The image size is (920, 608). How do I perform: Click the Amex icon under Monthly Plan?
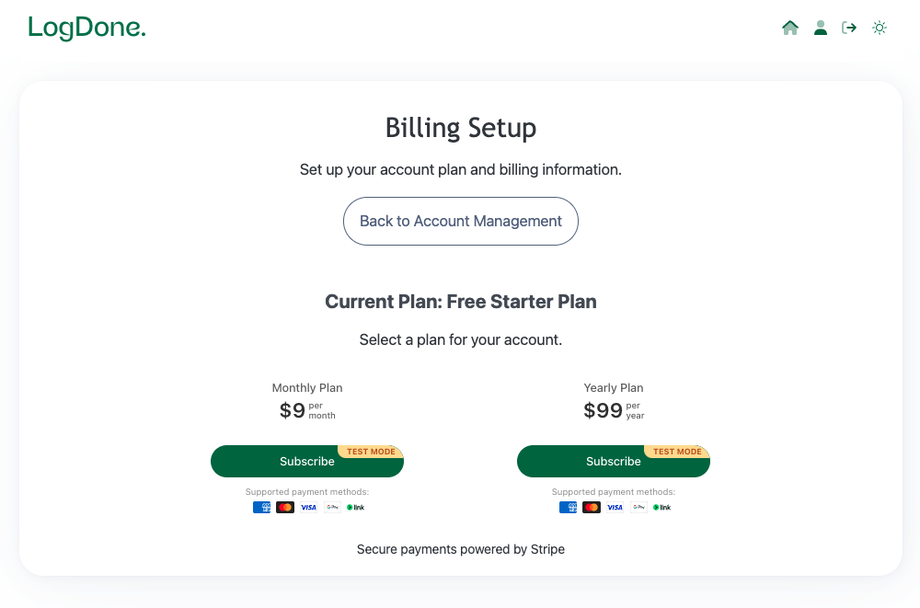coord(262,507)
